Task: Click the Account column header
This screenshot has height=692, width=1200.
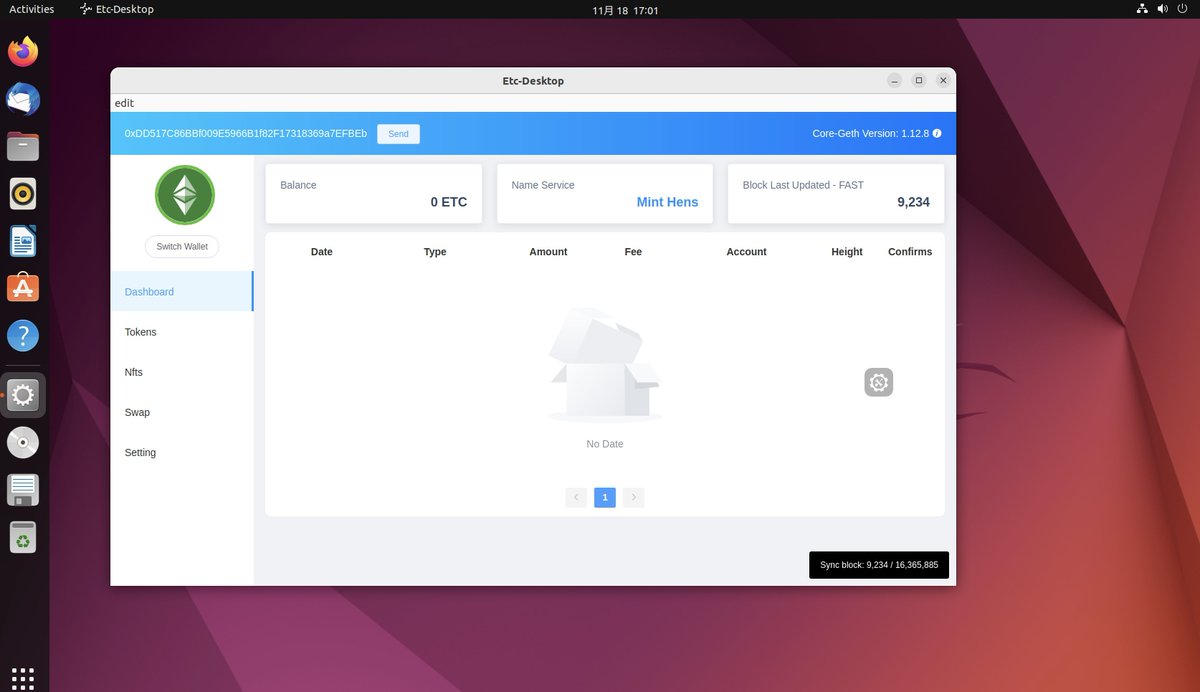Action: click(746, 252)
